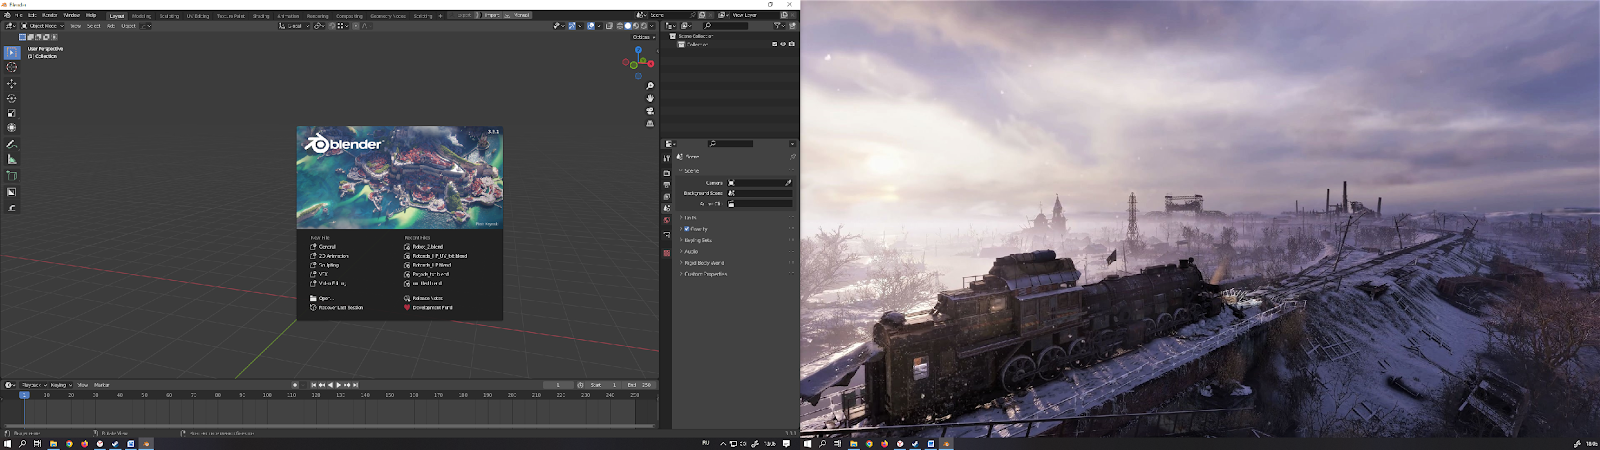Screen dimensions: 1600x450
Task: Click Open... on the splash screen
Action: tap(322, 298)
